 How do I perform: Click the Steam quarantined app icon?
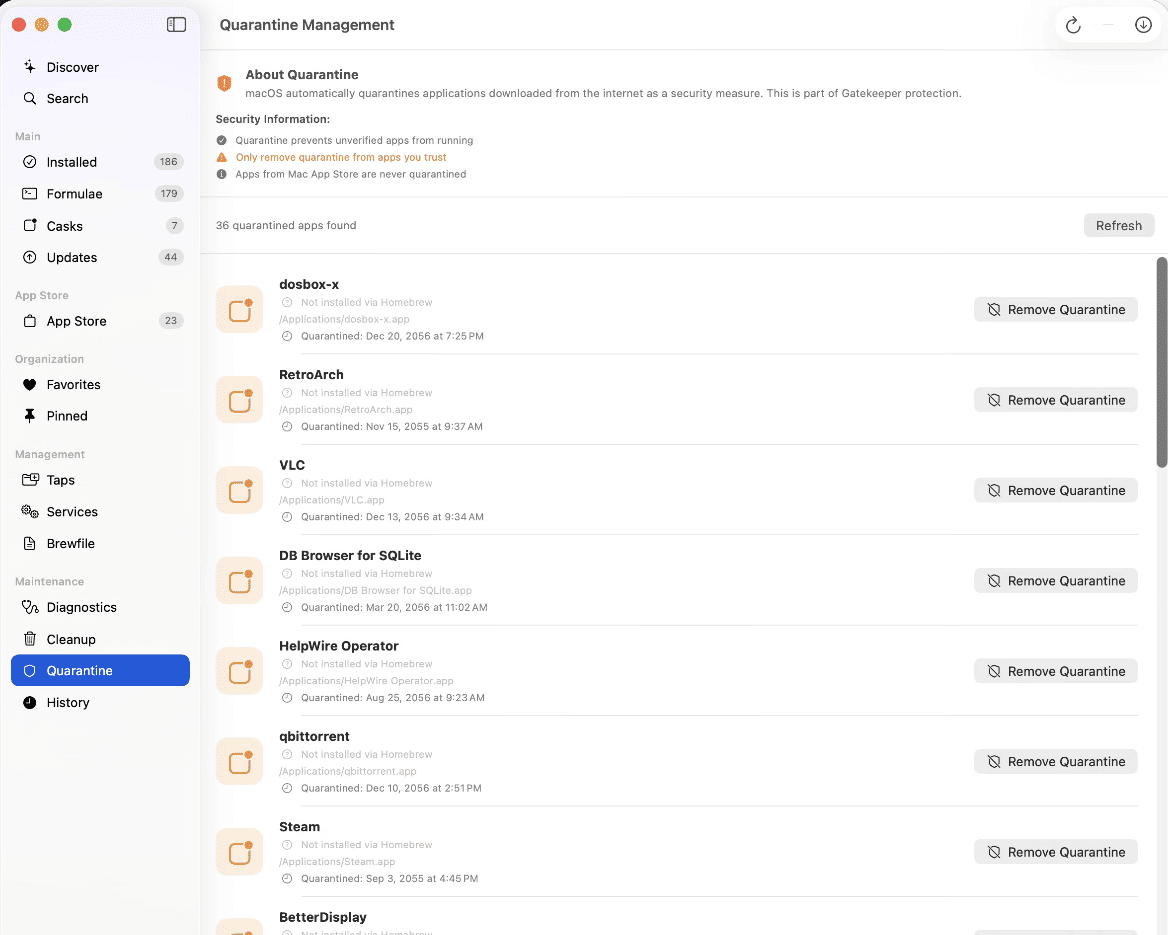pos(239,852)
